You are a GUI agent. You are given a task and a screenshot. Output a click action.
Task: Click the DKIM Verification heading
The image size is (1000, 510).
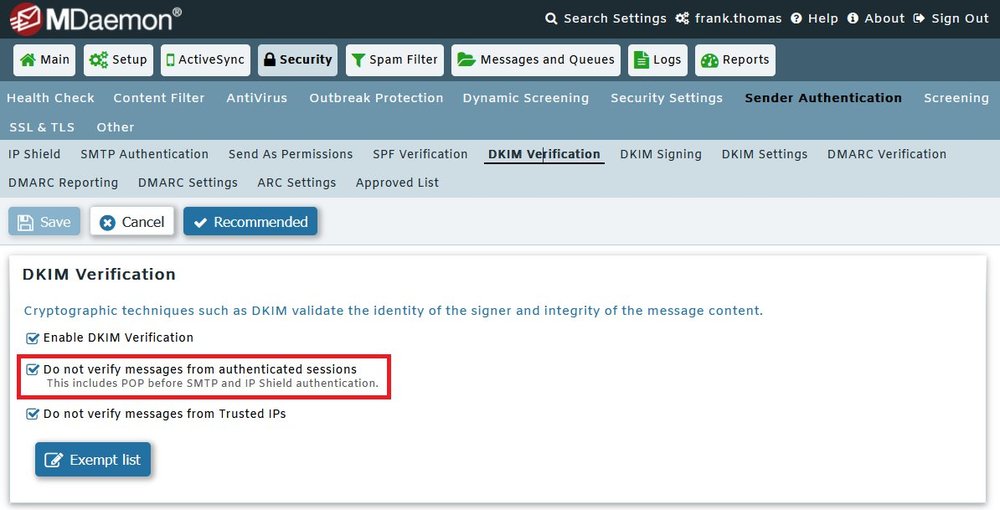point(99,275)
